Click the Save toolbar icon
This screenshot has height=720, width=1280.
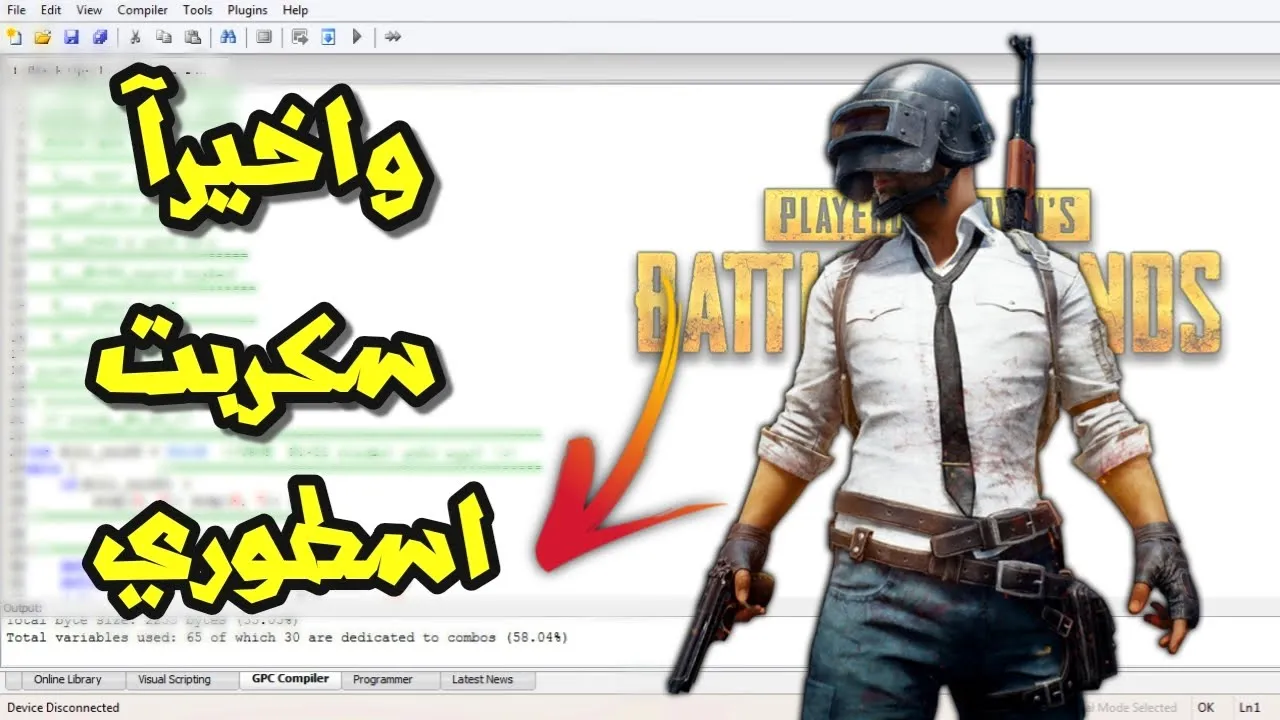tap(71, 37)
